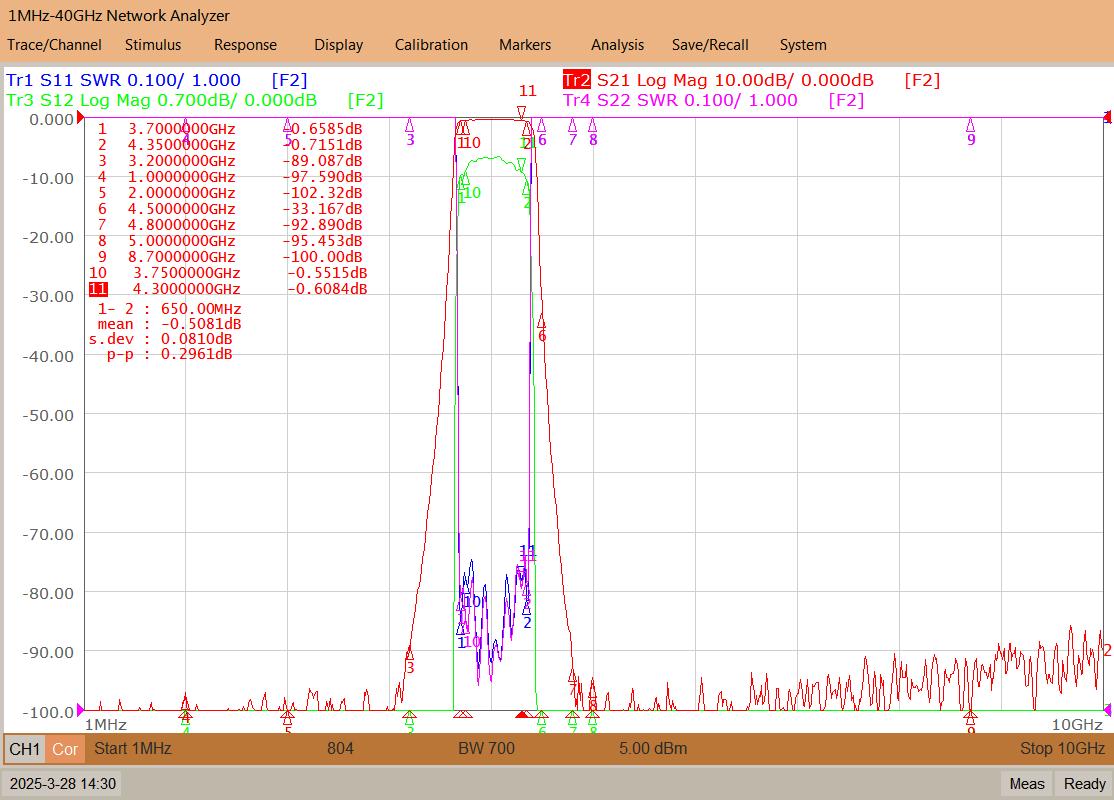Select the highlighted marker 11 row in table
This screenshot has height=800, width=1114.
pos(228,289)
